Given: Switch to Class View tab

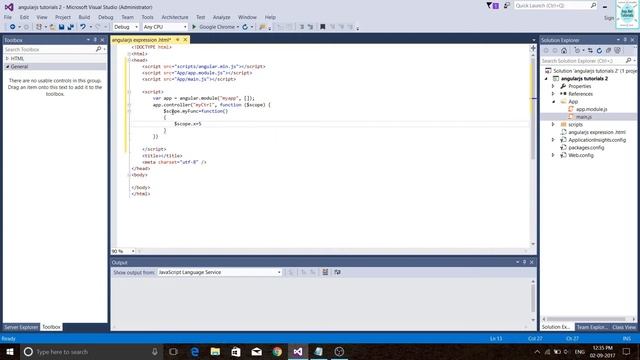Looking at the screenshot, I should tap(624, 327).
